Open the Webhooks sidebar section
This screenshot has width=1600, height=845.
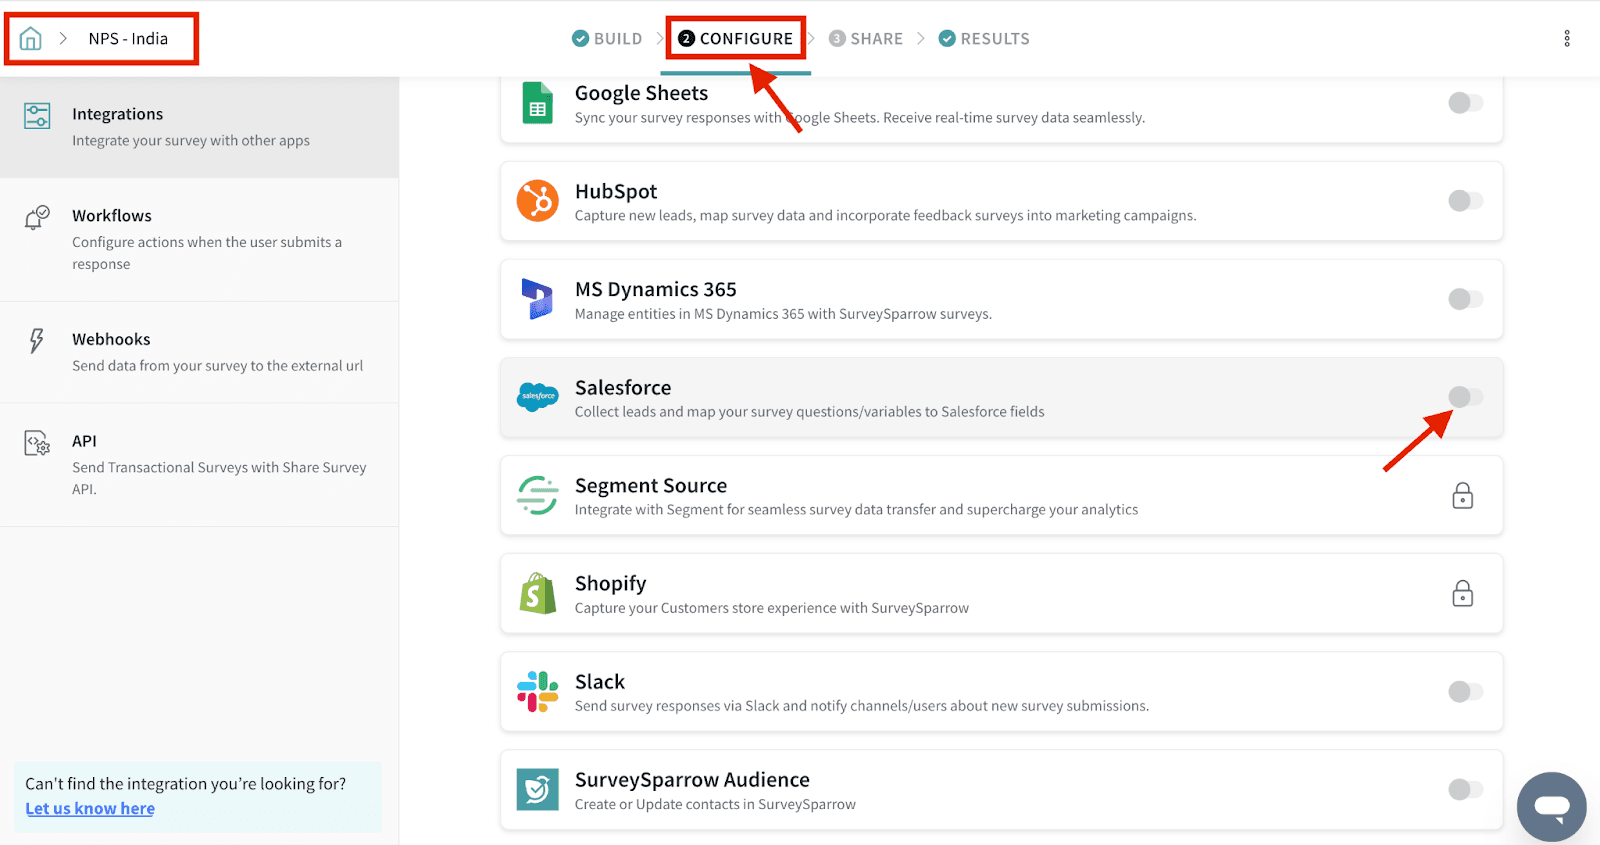click(111, 340)
